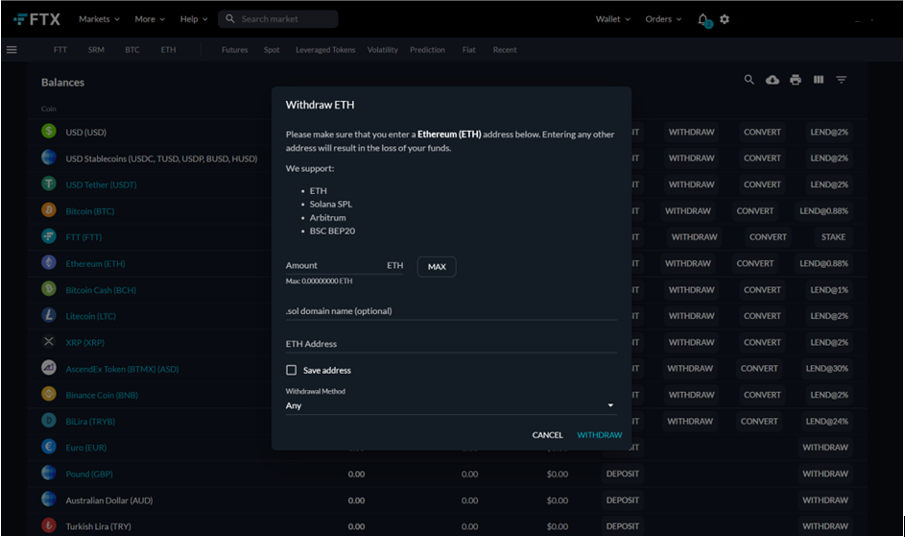Screen dimensions: 905x538
Task: Click the Binance Coin icon
Action: [x=49, y=394]
